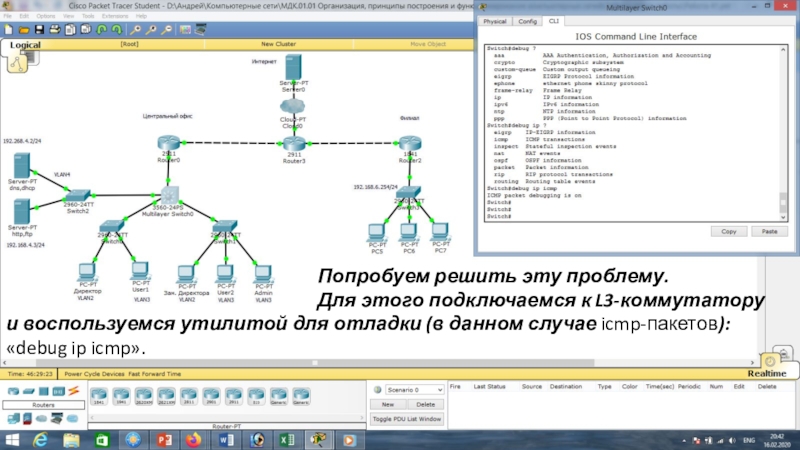Open the View menu
The width and height of the screenshot is (800, 450).
[x=68, y=16]
